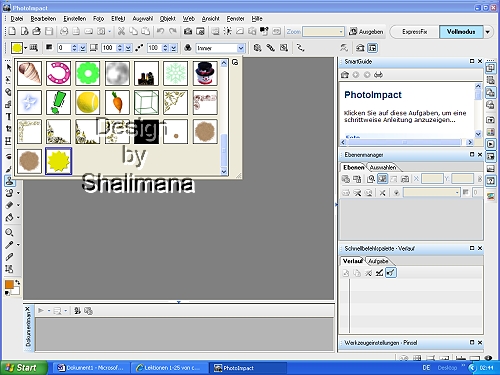Switch to the Auswählen tab
Viewport: 500px width, 375px height.
pos(383,167)
